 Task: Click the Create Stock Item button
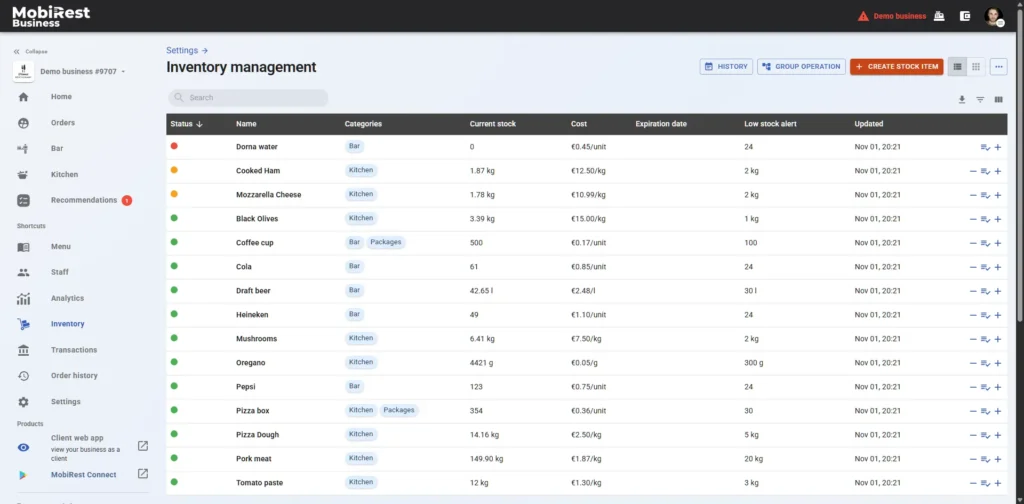tap(896, 67)
